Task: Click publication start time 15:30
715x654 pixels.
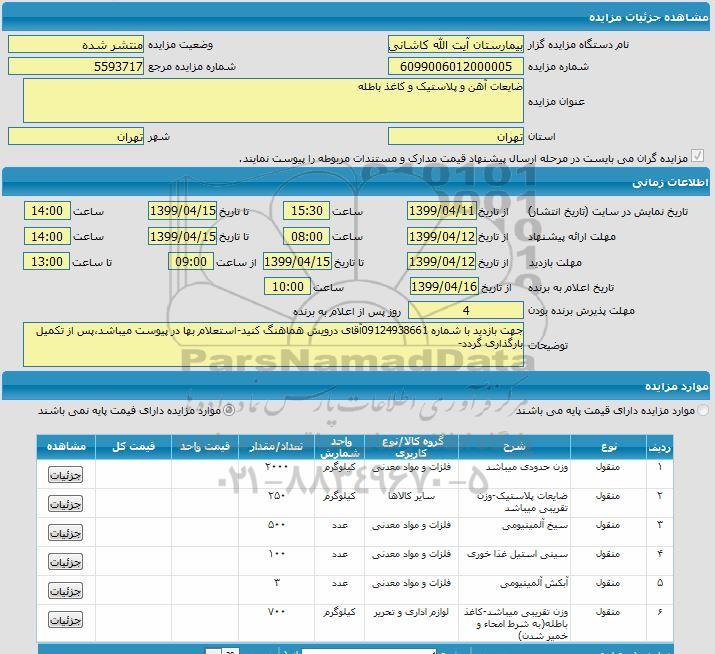Action: (x=306, y=211)
